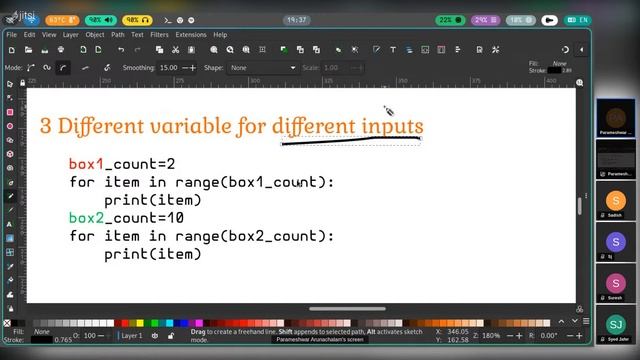Toggle Layer 1 visibility

[155, 336]
